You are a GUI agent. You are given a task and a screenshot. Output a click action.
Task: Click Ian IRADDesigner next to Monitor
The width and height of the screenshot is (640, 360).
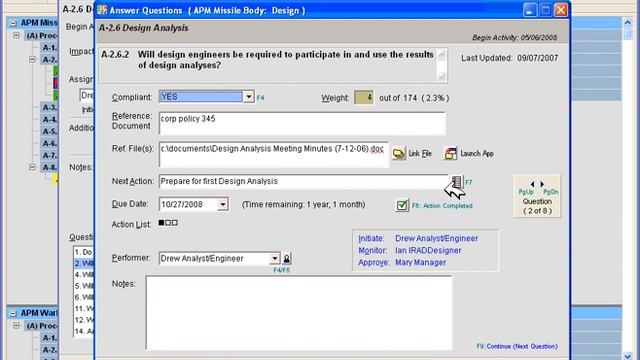click(428, 251)
